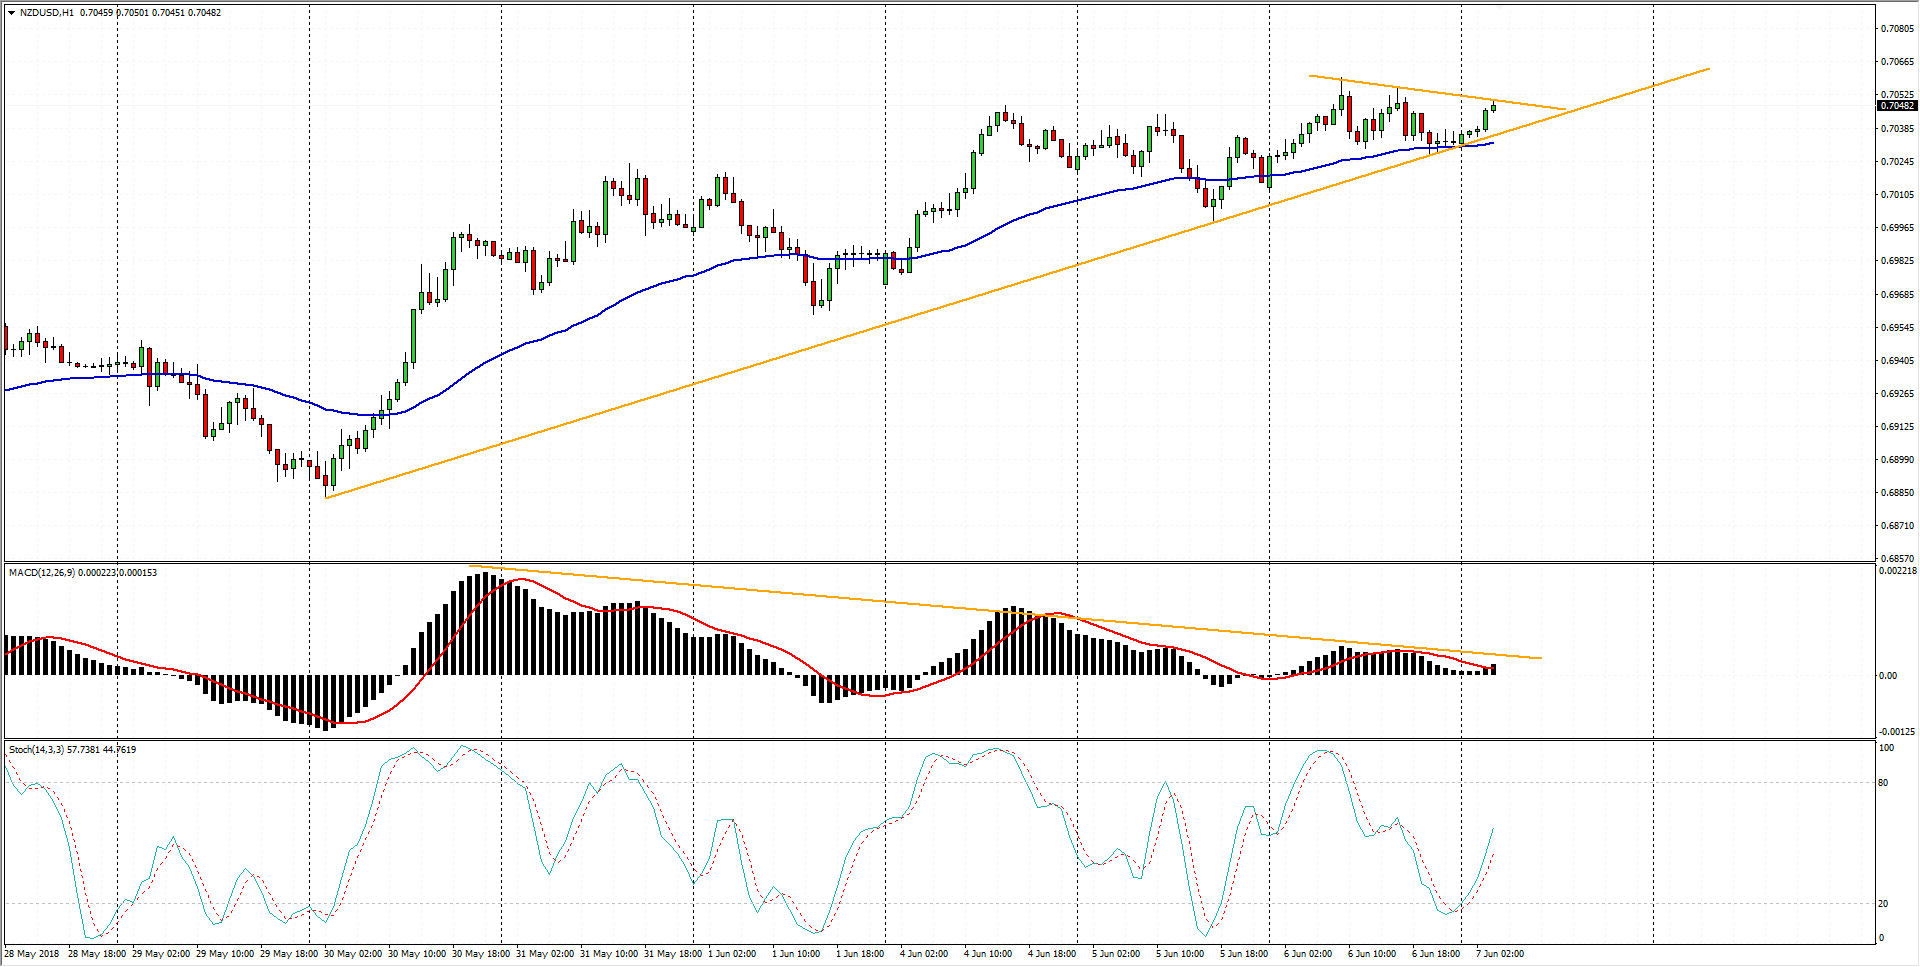
Task: Click price axis label 0.70245
Action: pyautogui.click(x=1897, y=161)
